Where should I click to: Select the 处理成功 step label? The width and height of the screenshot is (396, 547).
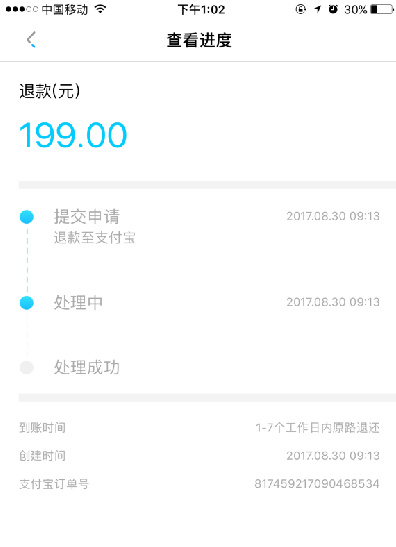pyautogui.click(x=87, y=367)
